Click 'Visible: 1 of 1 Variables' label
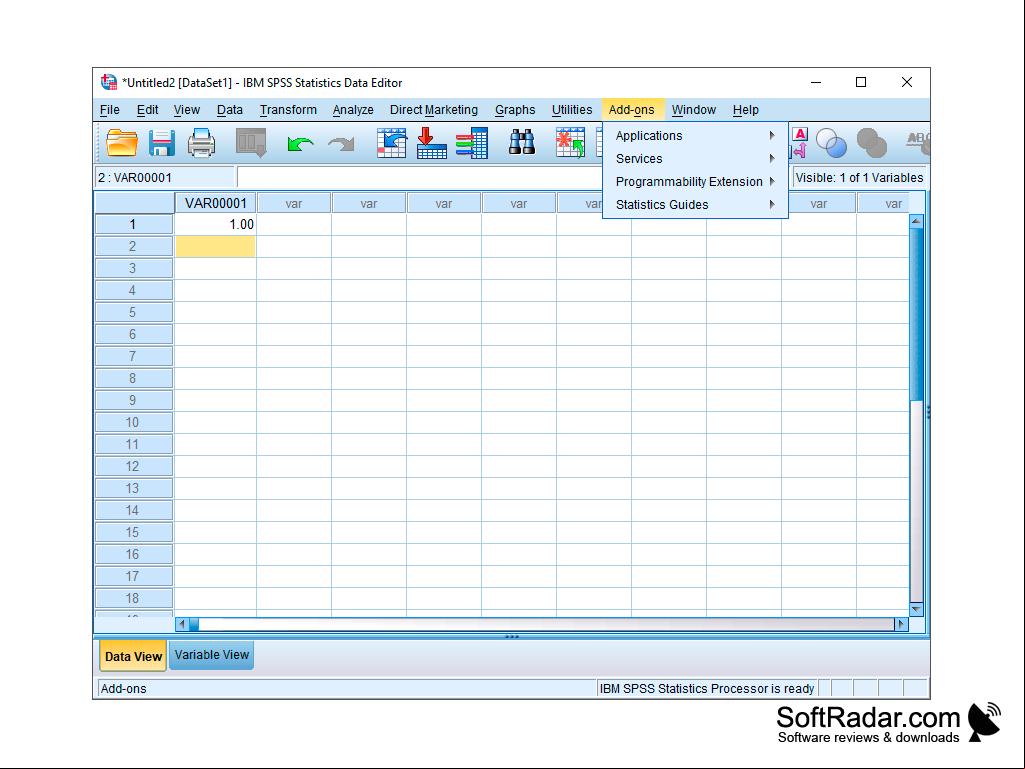 859,177
